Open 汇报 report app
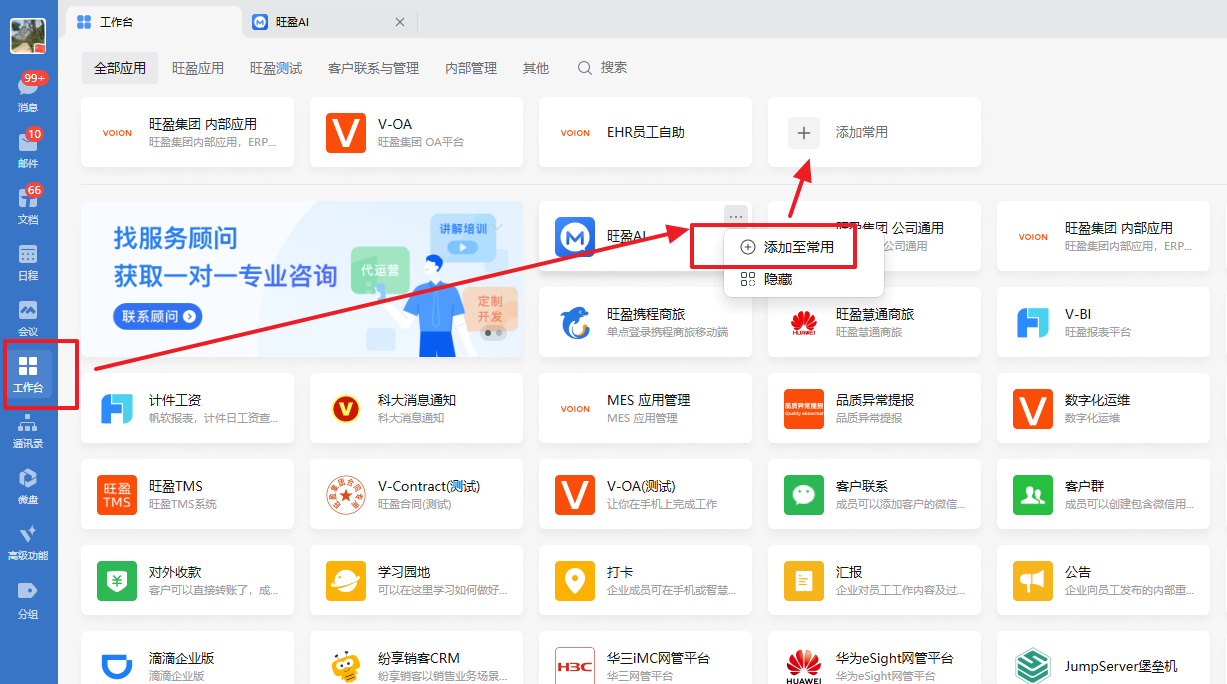Image resolution: width=1227 pixels, height=684 pixels. click(875, 580)
